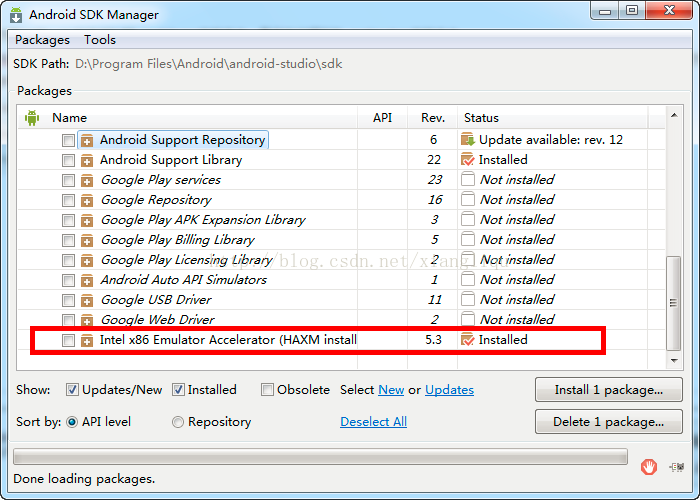The height and width of the screenshot is (500, 700).
Task: Click the Status column header
Action: tap(553, 118)
